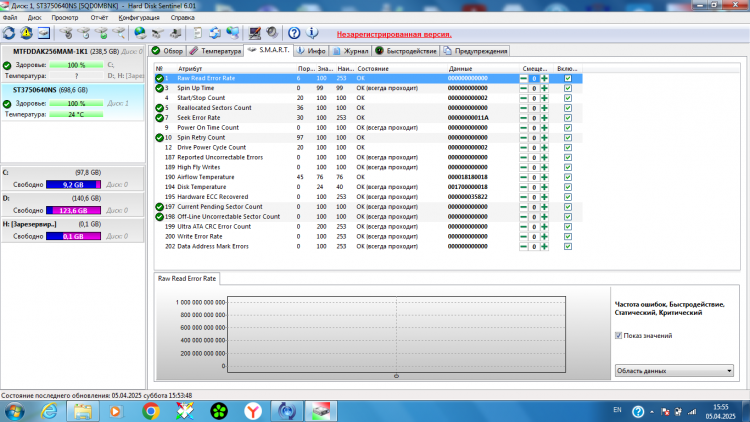Switch to the 'Предупреждения' tab
This screenshot has width=750, height=422.
[475, 51]
